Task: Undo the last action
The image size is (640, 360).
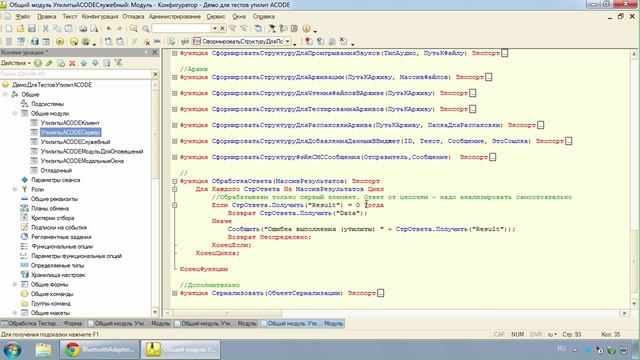Action: pos(109,29)
